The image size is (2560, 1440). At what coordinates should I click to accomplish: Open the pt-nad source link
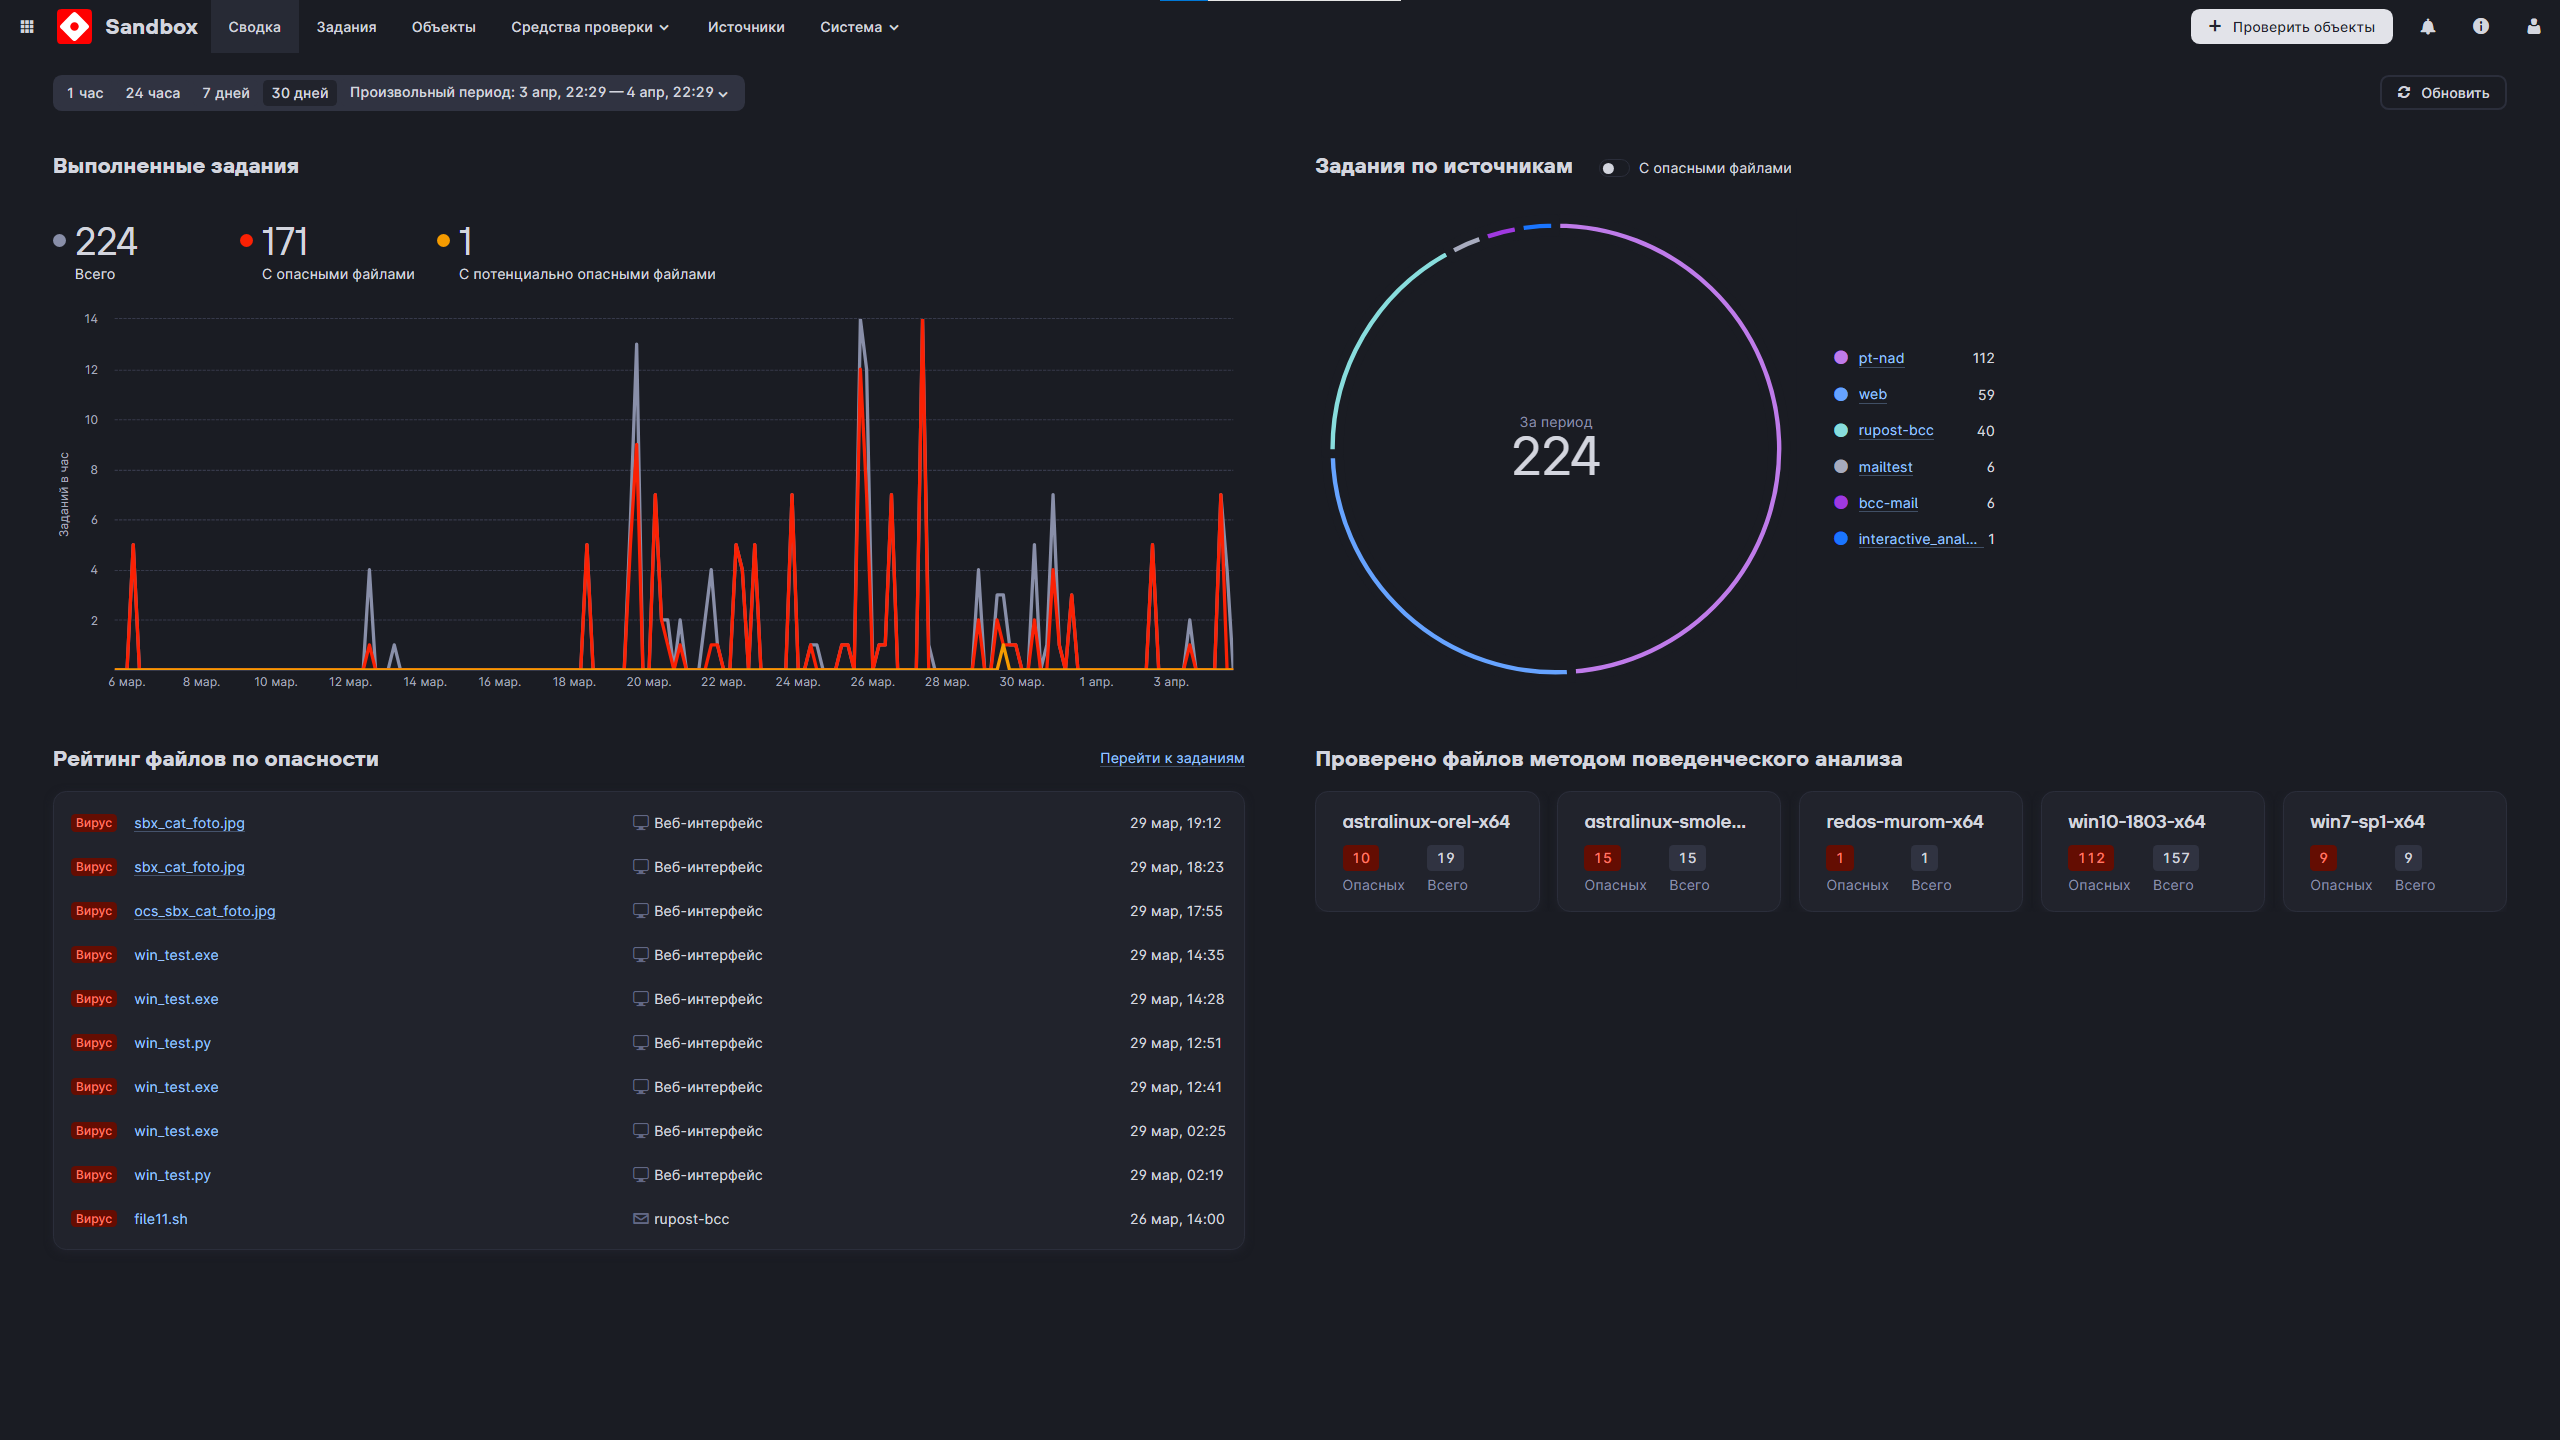pyautogui.click(x=1881, y=358)
